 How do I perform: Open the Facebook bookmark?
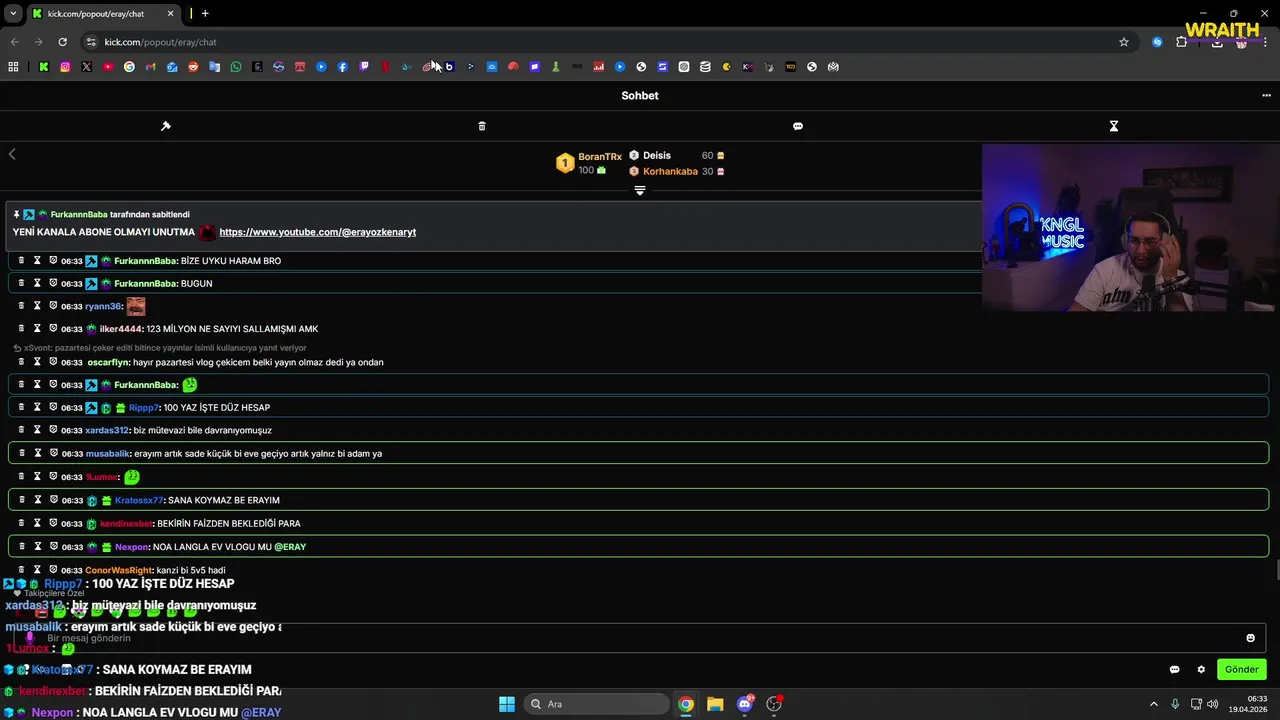(343, 67)
